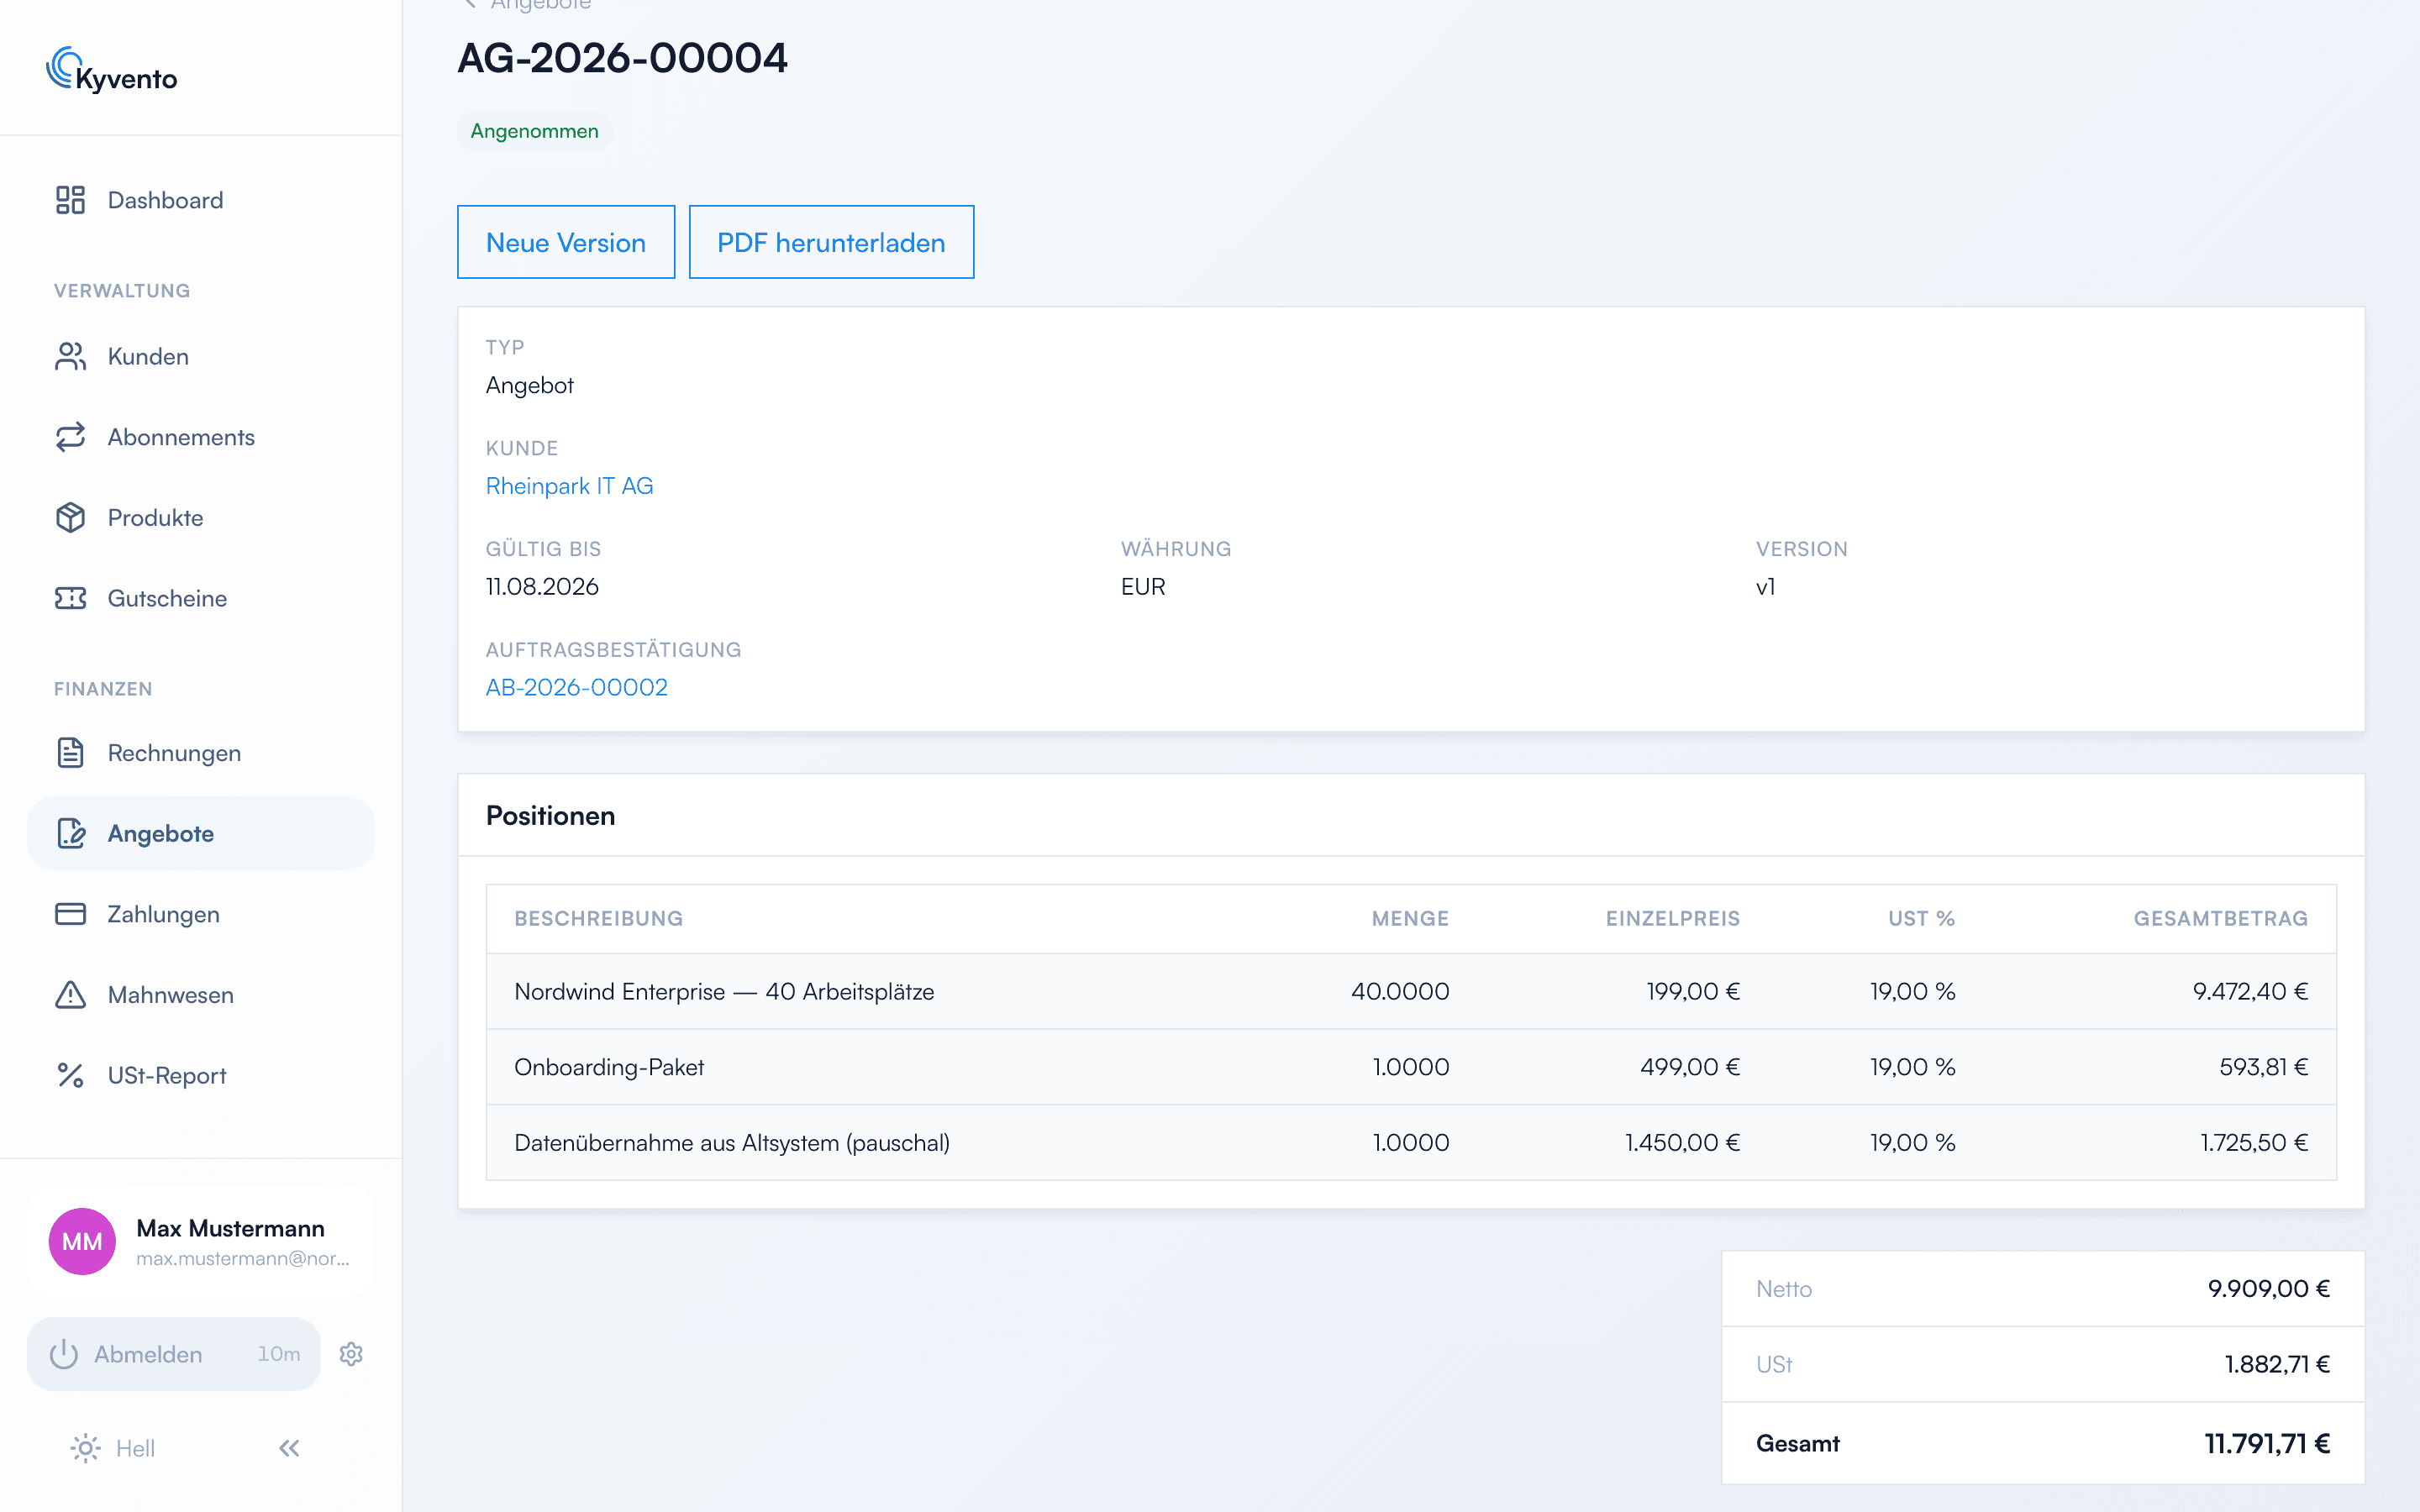Click the Beschreibung column header
This screenshot has width=2420, height=1512.
tap(599, 918)
